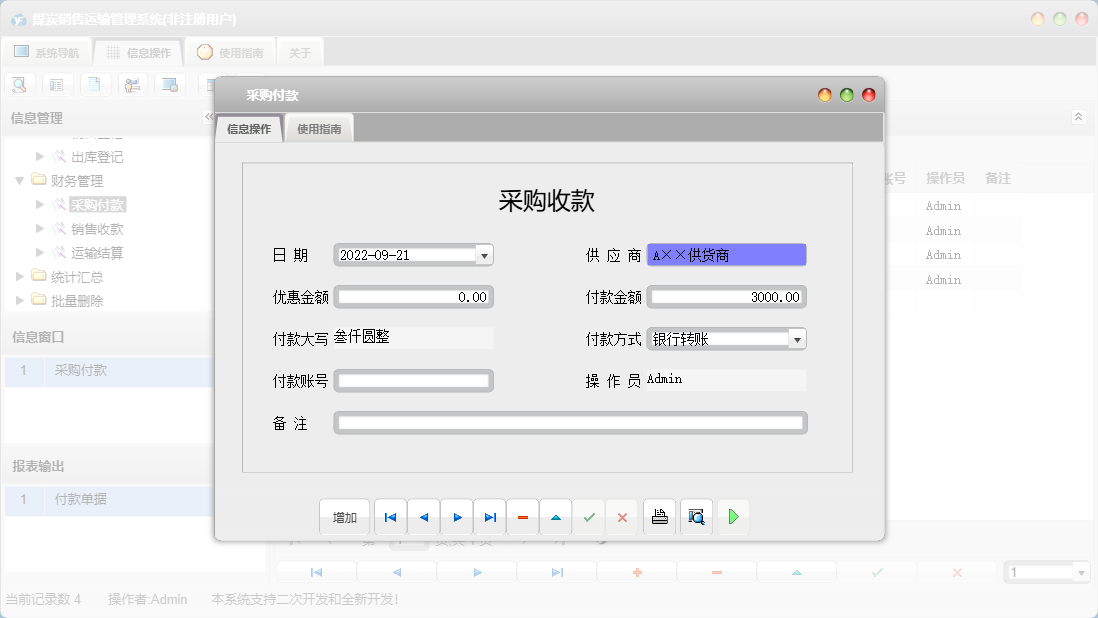
Task: Click the 增加 add button
Action: coord(344,517)
